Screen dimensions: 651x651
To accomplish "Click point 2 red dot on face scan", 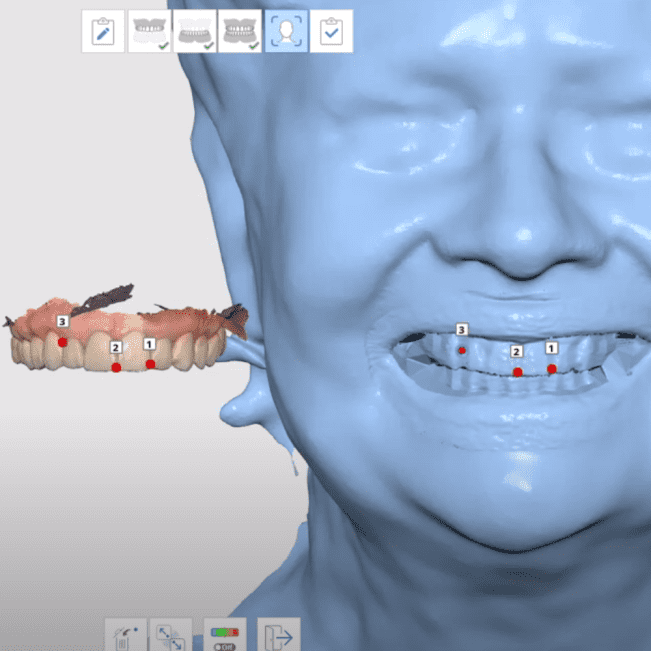I will point(517,372).
